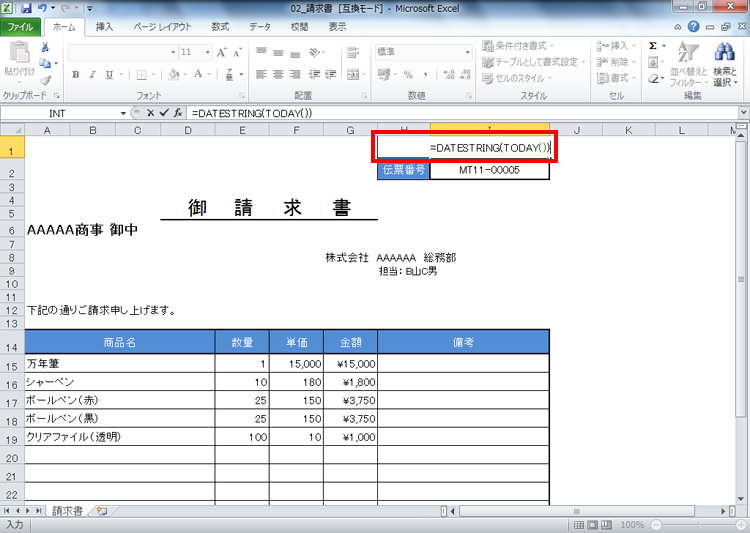Click the Paste clipboard icon
The image size is (750, 533).
tap(20, 52)
